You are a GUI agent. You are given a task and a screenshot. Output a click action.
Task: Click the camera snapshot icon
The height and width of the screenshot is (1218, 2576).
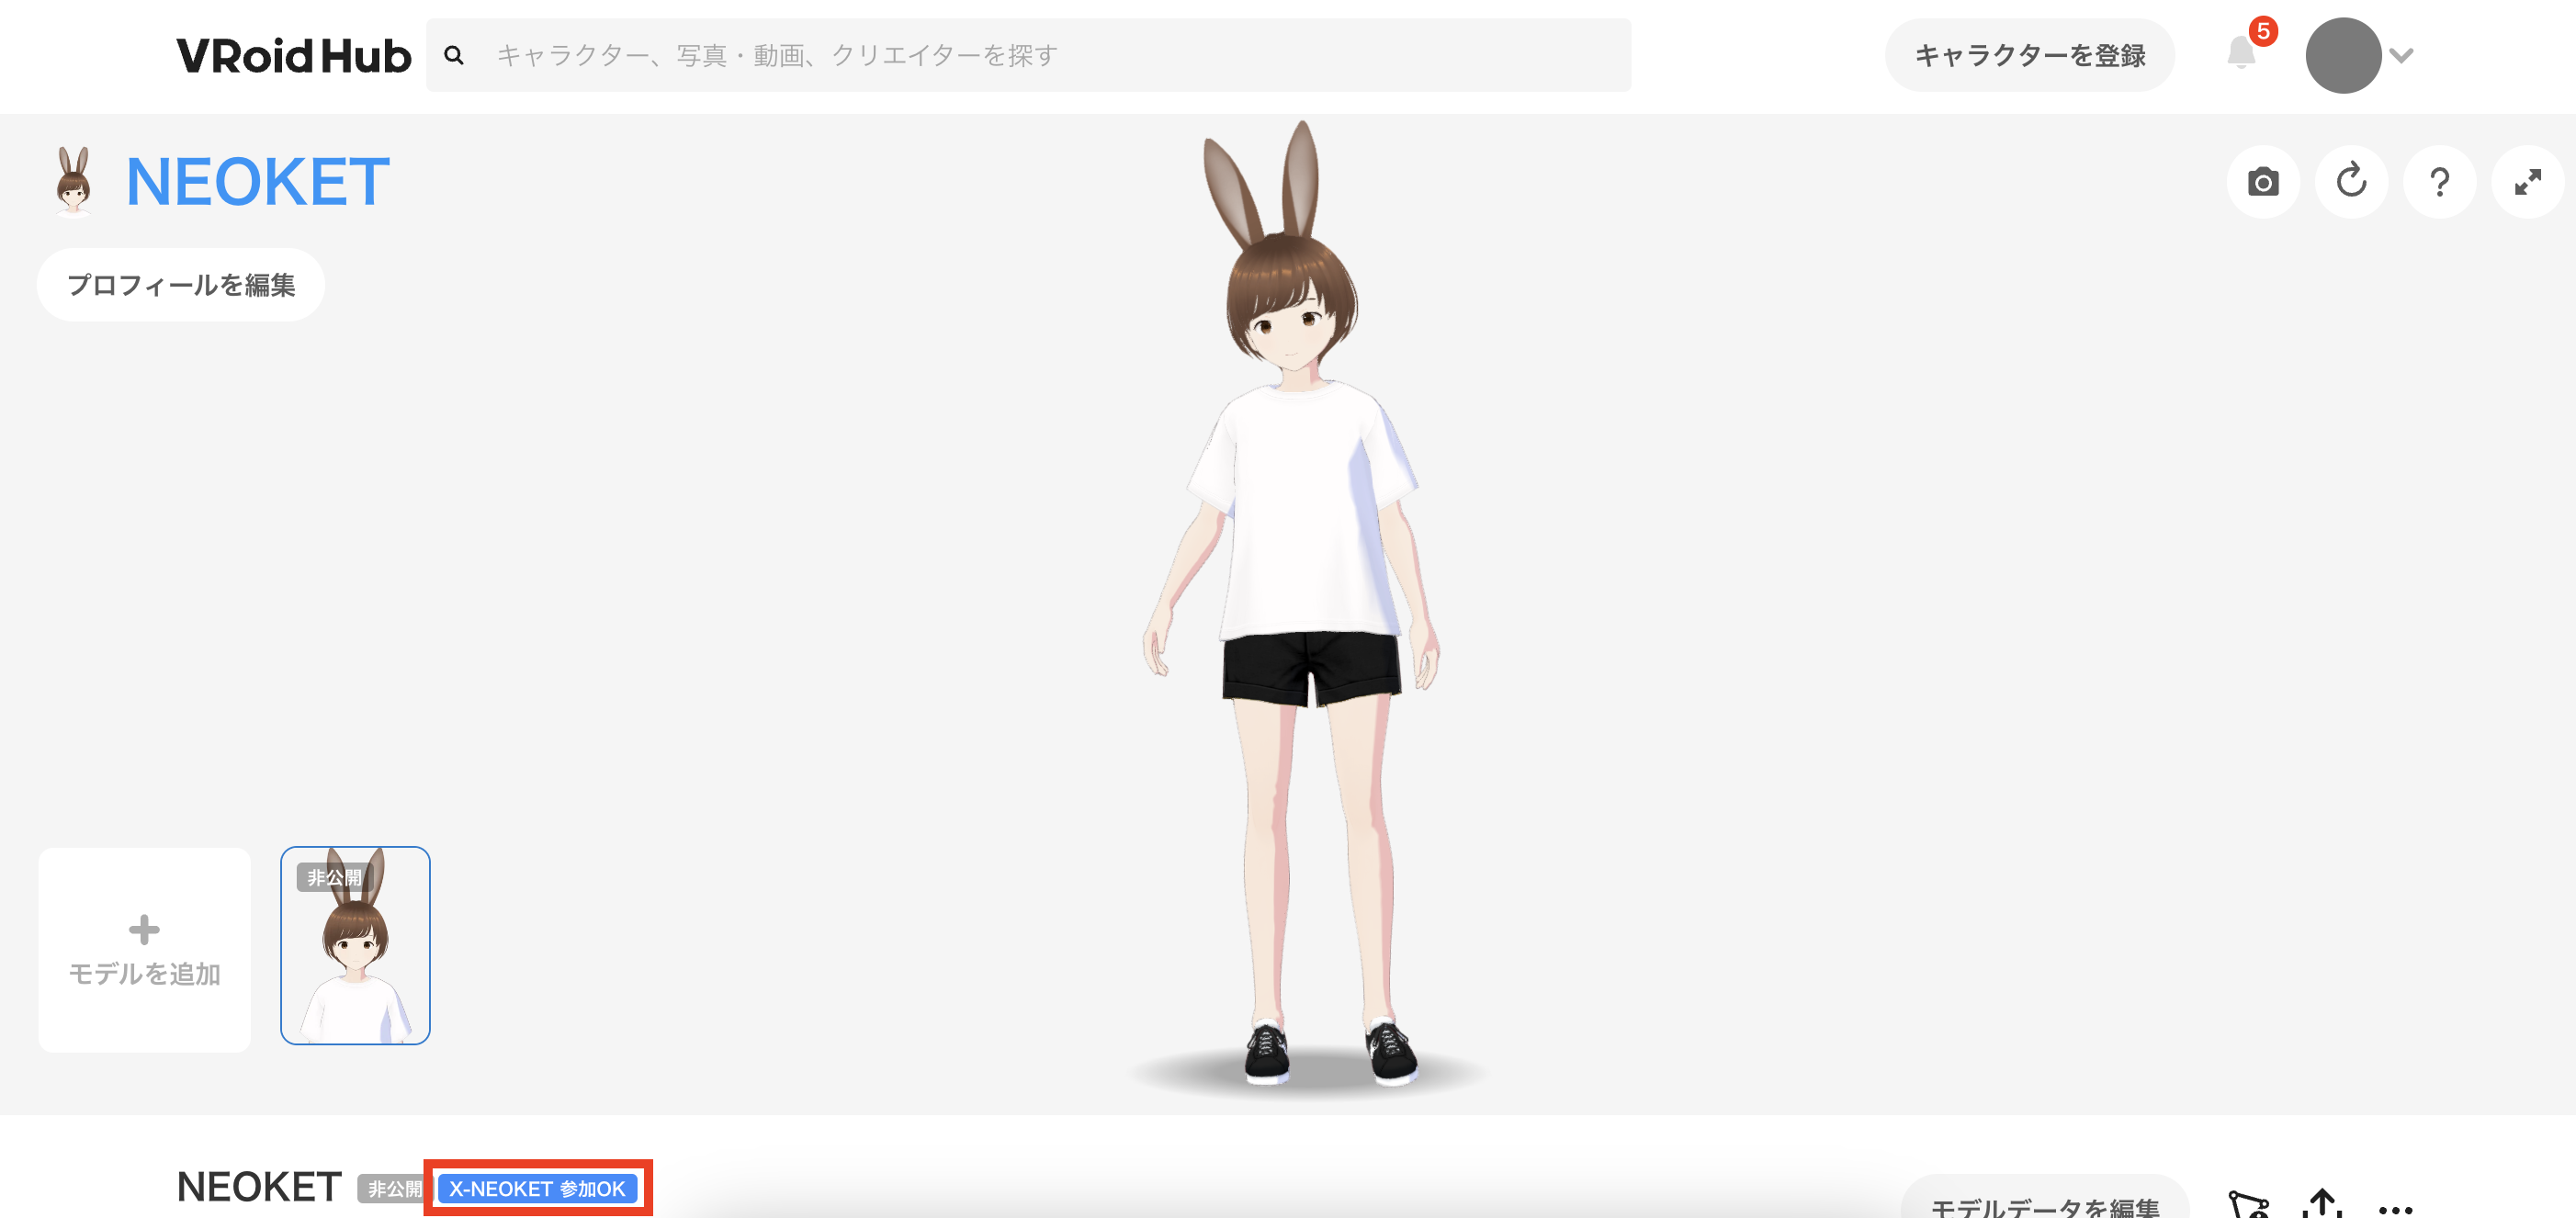tap(2262, 182)
